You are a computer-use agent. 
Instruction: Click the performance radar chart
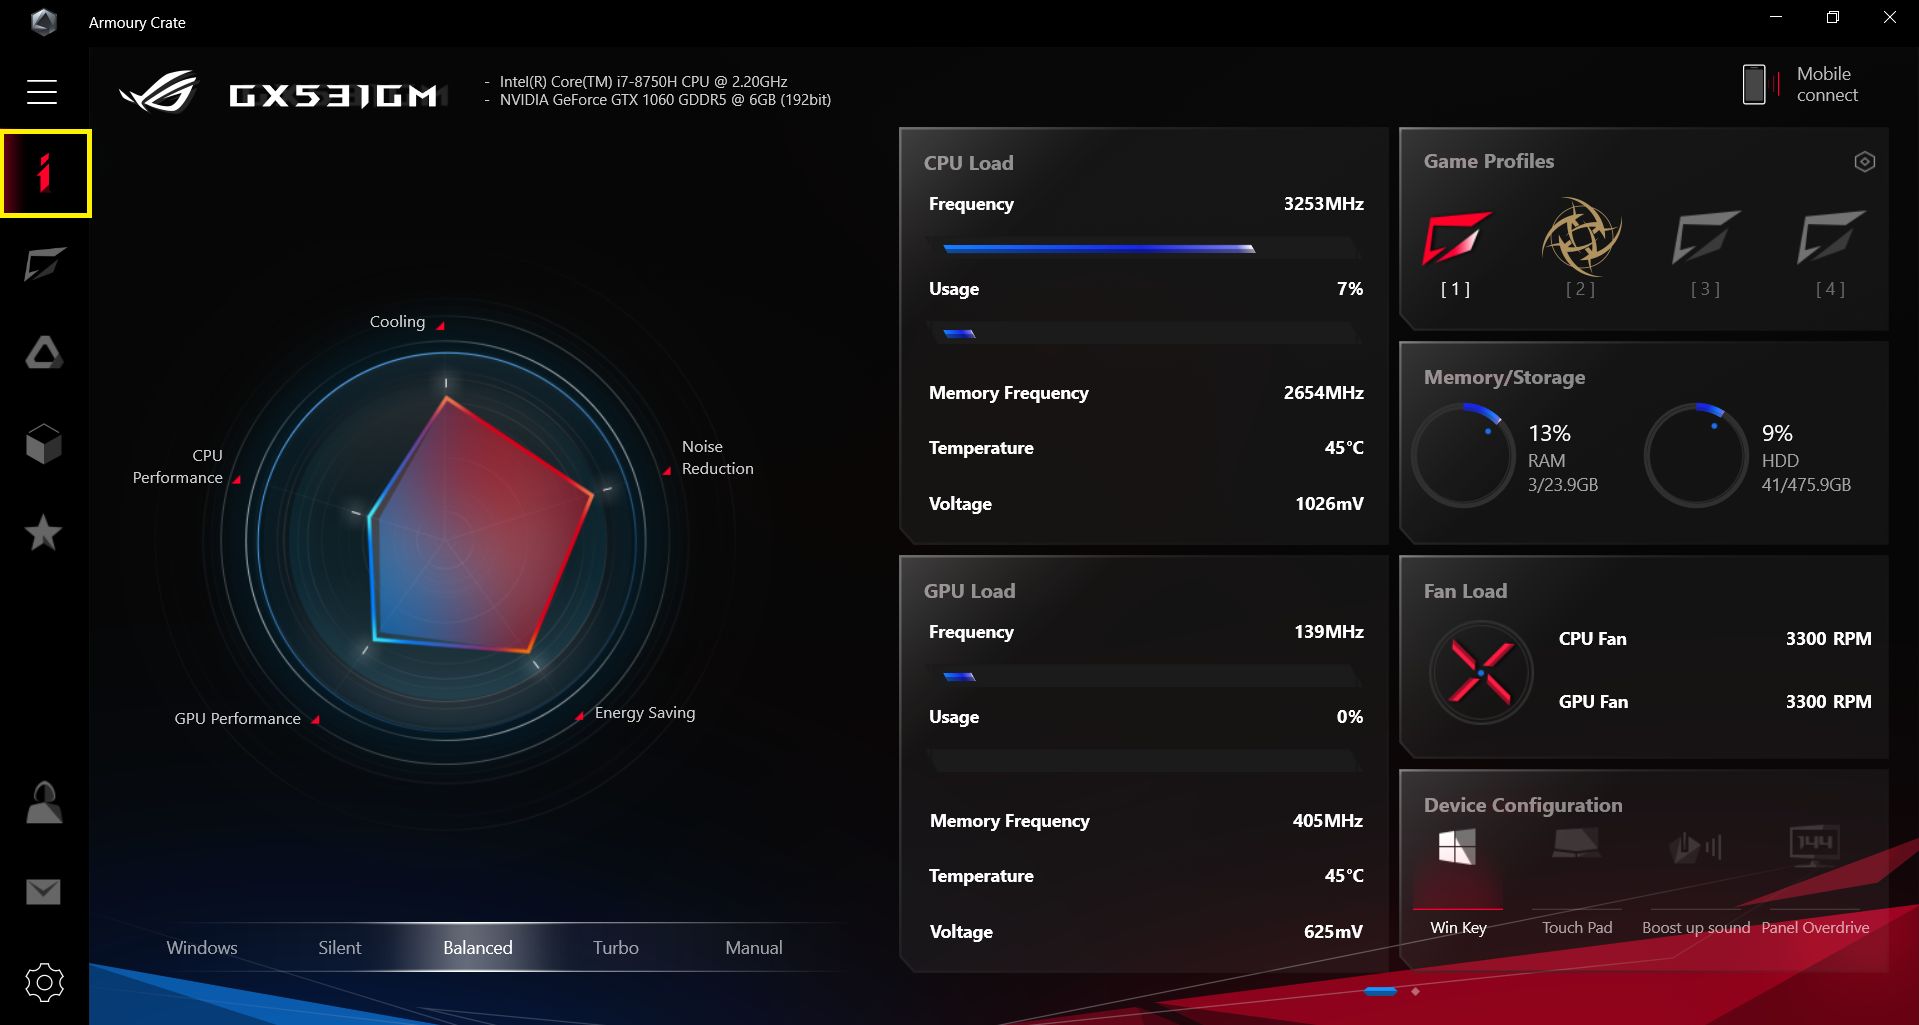point(447,540)
